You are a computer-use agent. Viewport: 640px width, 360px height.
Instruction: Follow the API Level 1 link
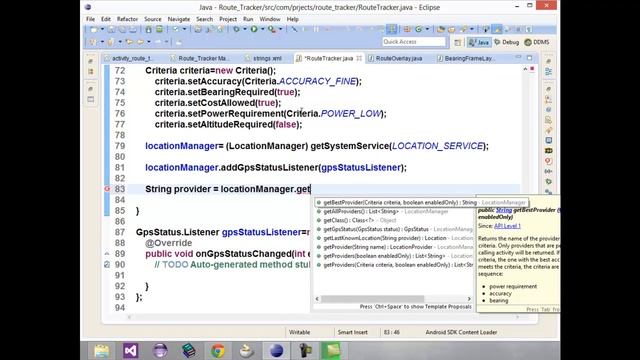507,226
